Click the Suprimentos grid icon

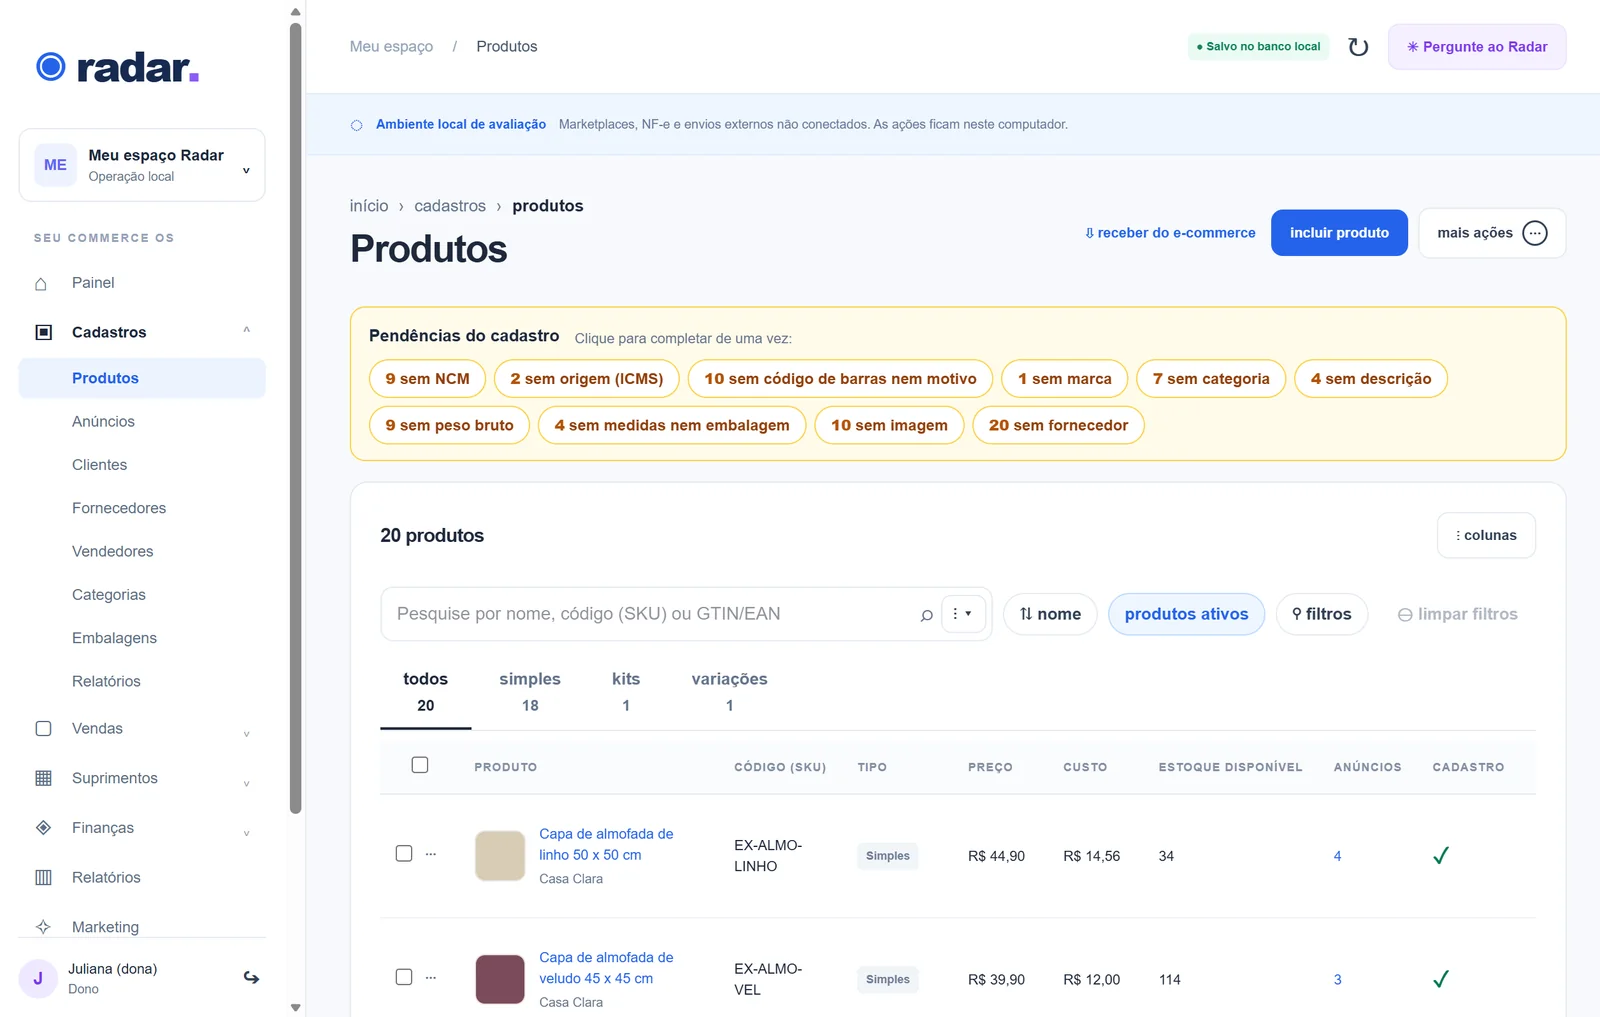43,778
